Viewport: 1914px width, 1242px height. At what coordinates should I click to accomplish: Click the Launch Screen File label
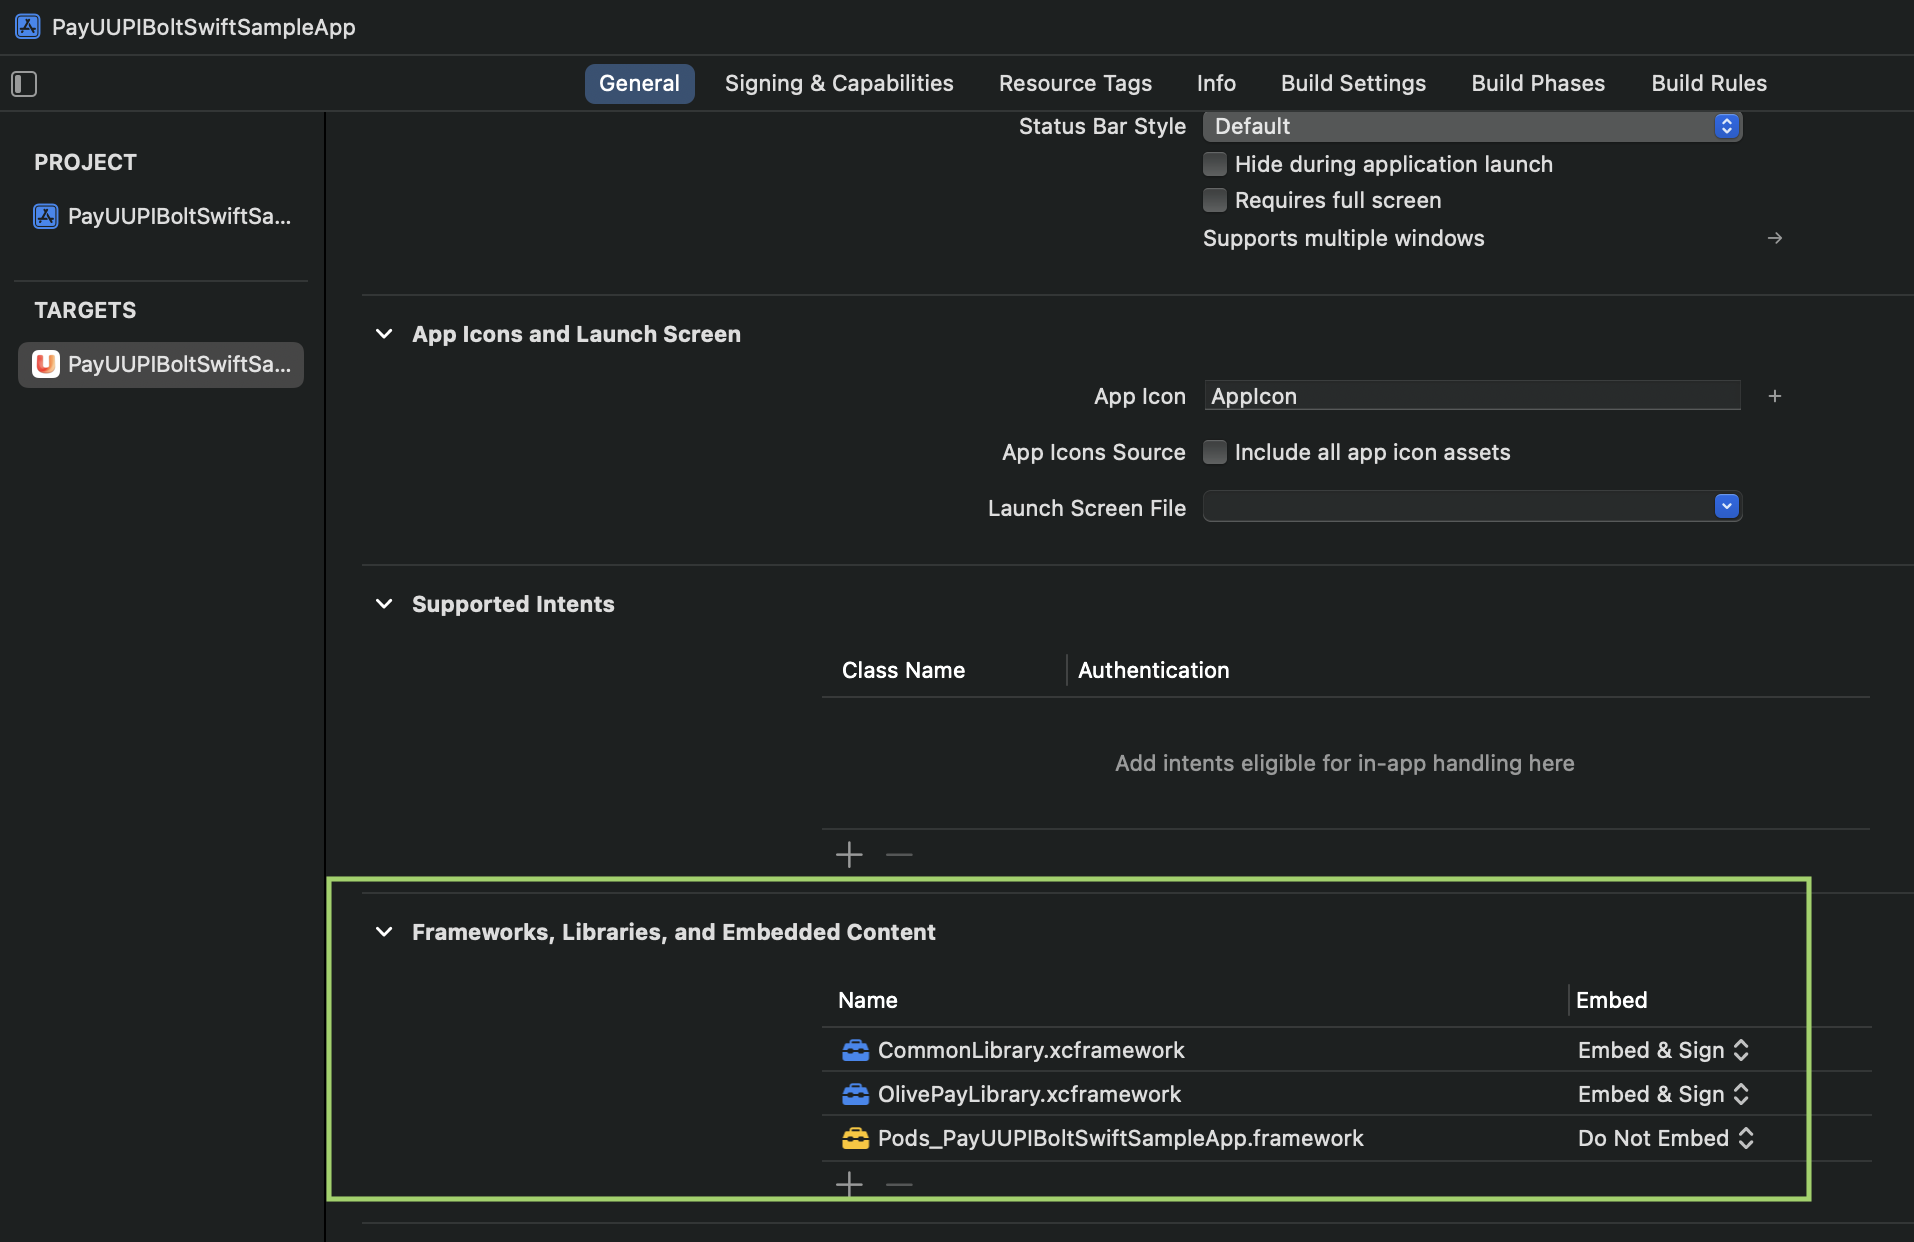point(1087,508)
